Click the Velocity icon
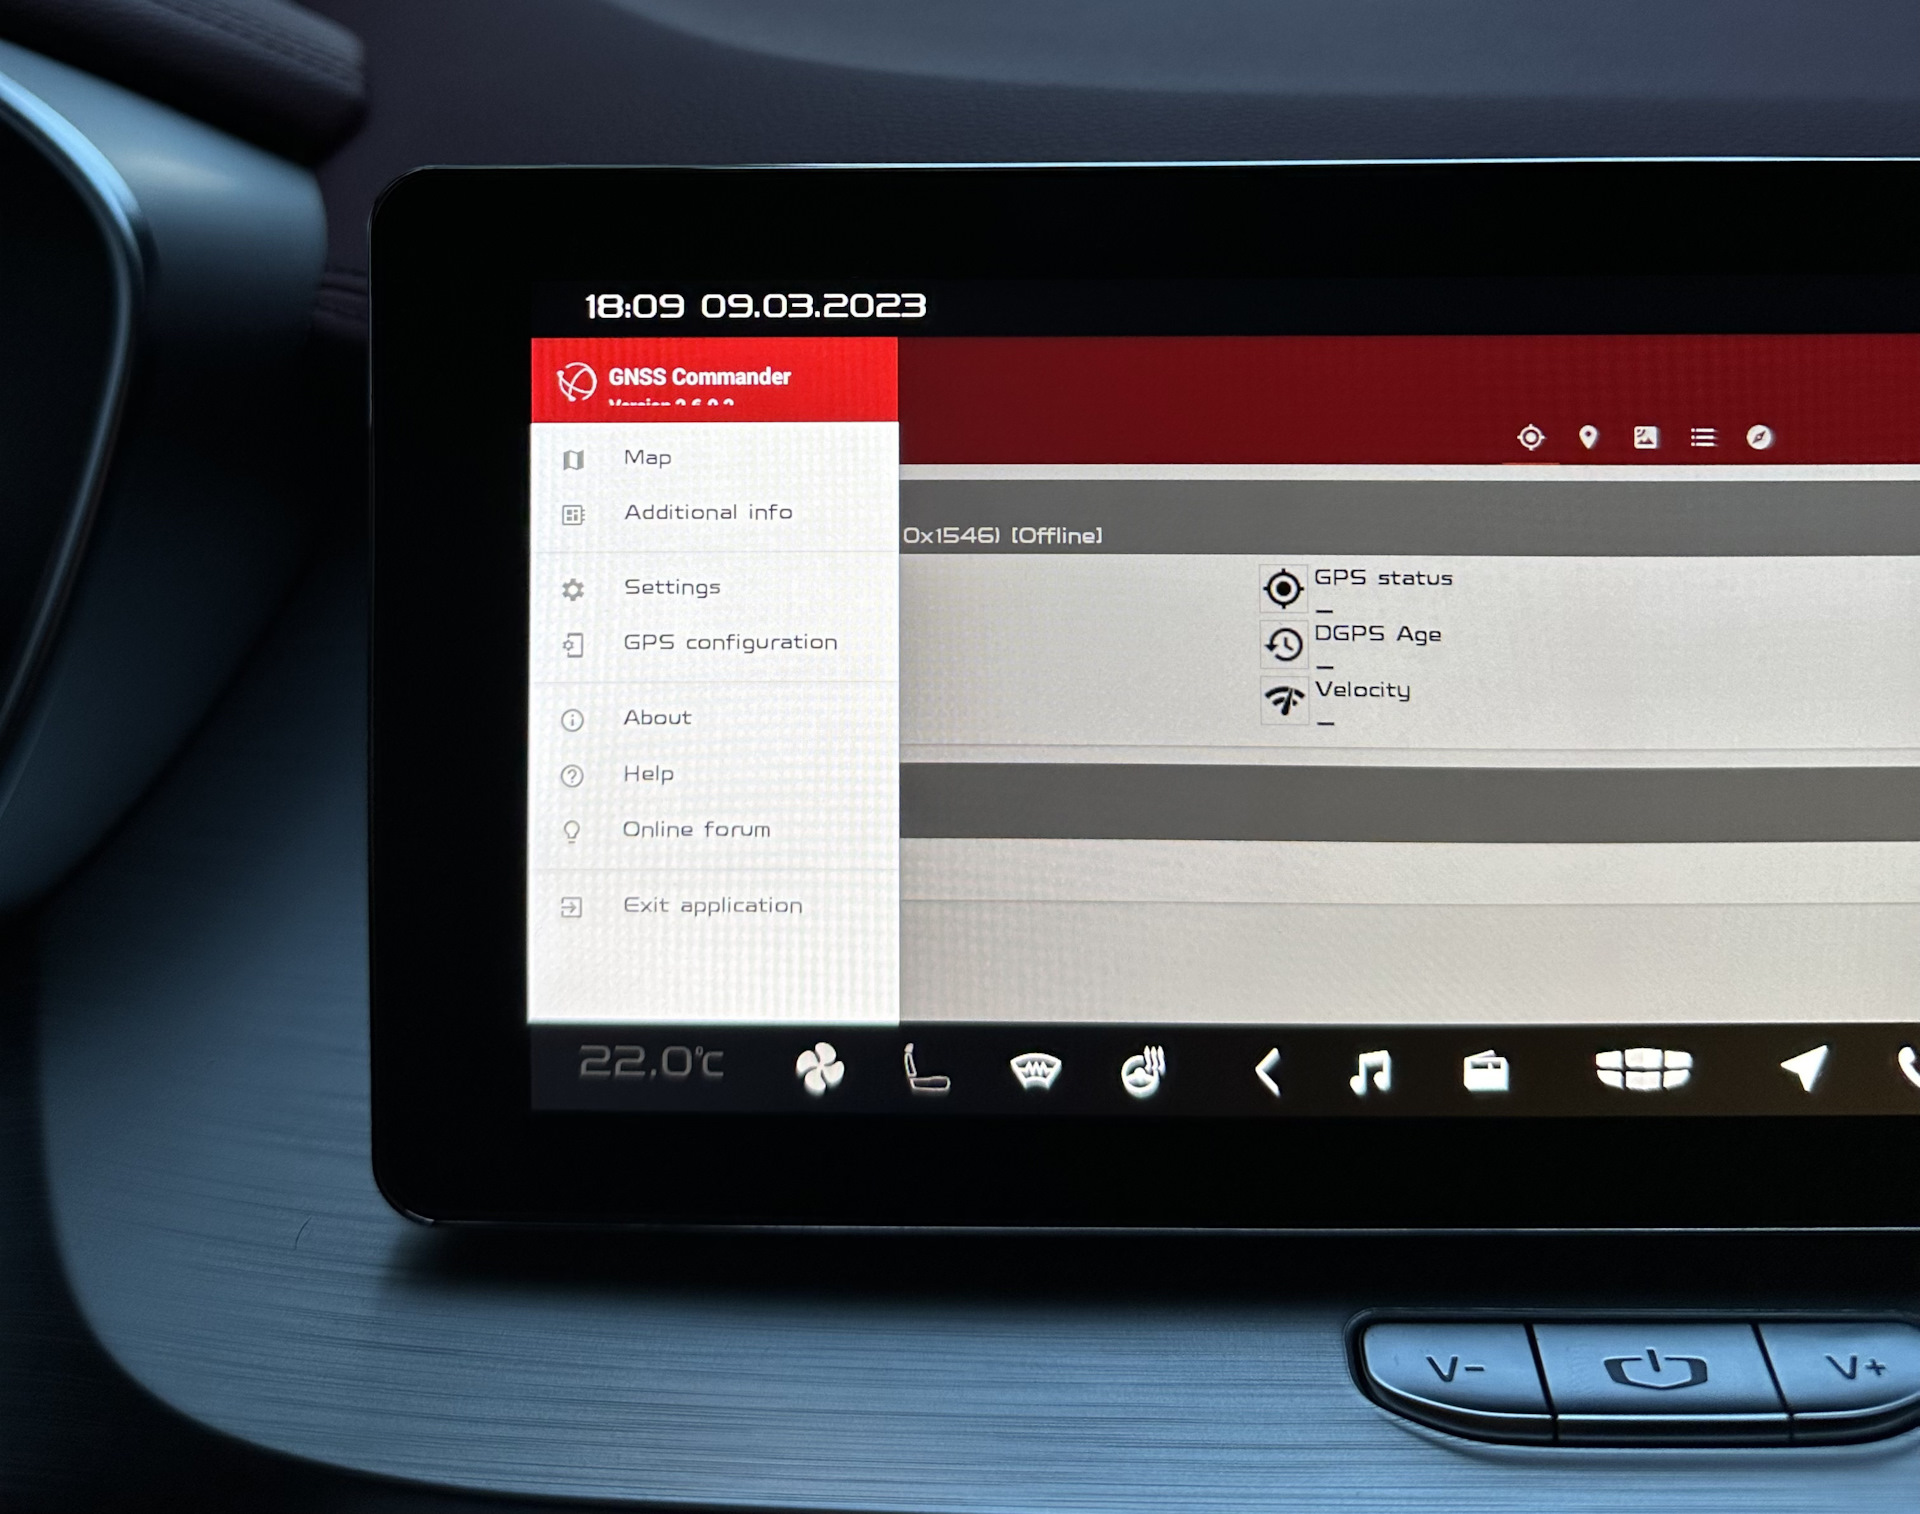The width and height of the screenshot is (1920, 1514). coord(1286,699)
